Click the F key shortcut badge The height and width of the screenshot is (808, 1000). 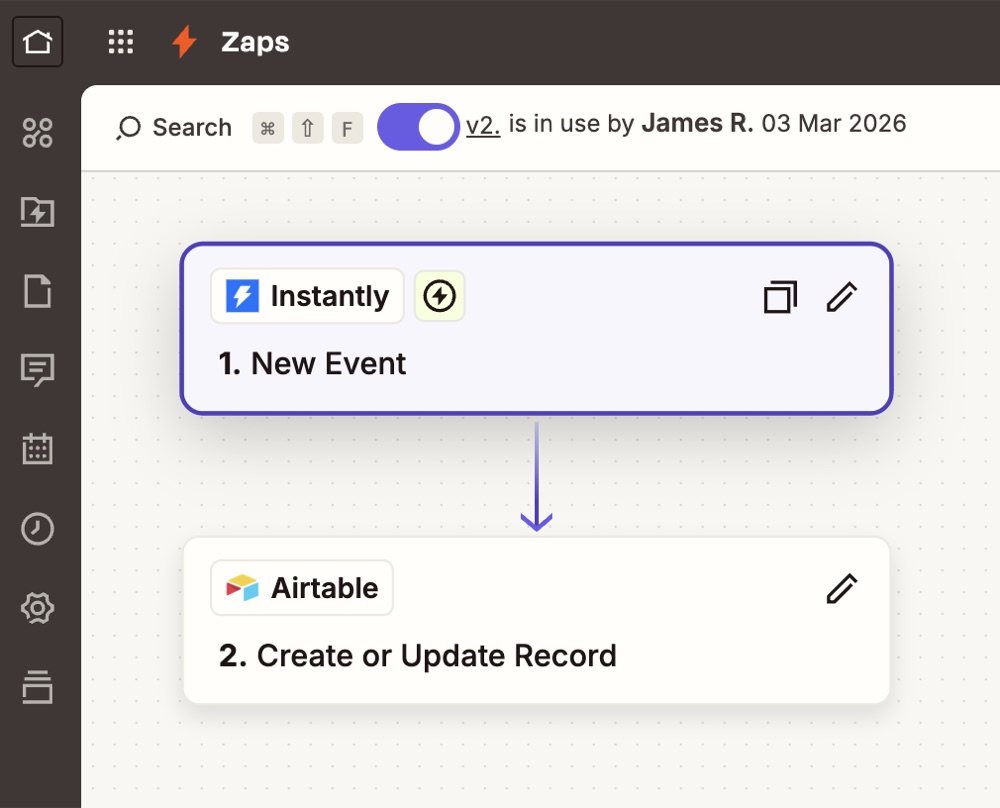(x=347, y=128)
